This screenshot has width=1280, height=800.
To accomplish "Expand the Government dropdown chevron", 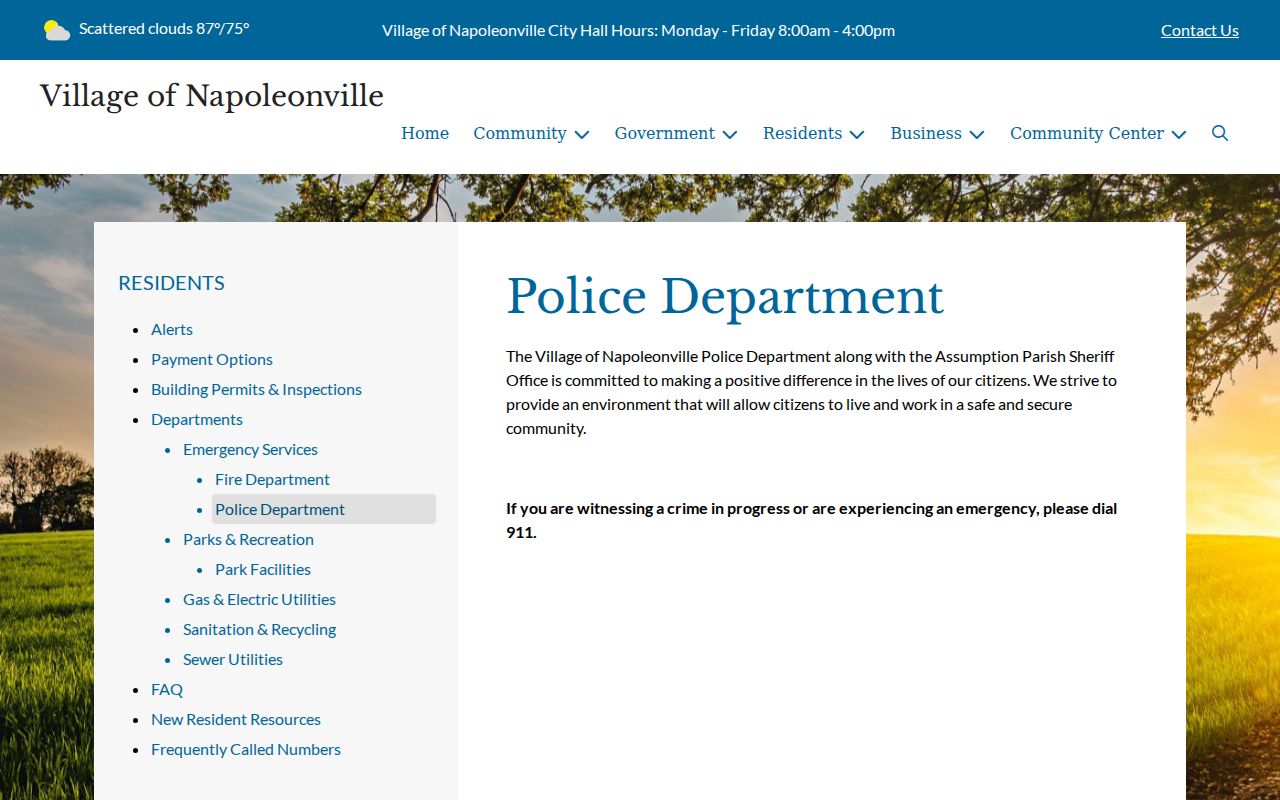I will pos(730,134).
